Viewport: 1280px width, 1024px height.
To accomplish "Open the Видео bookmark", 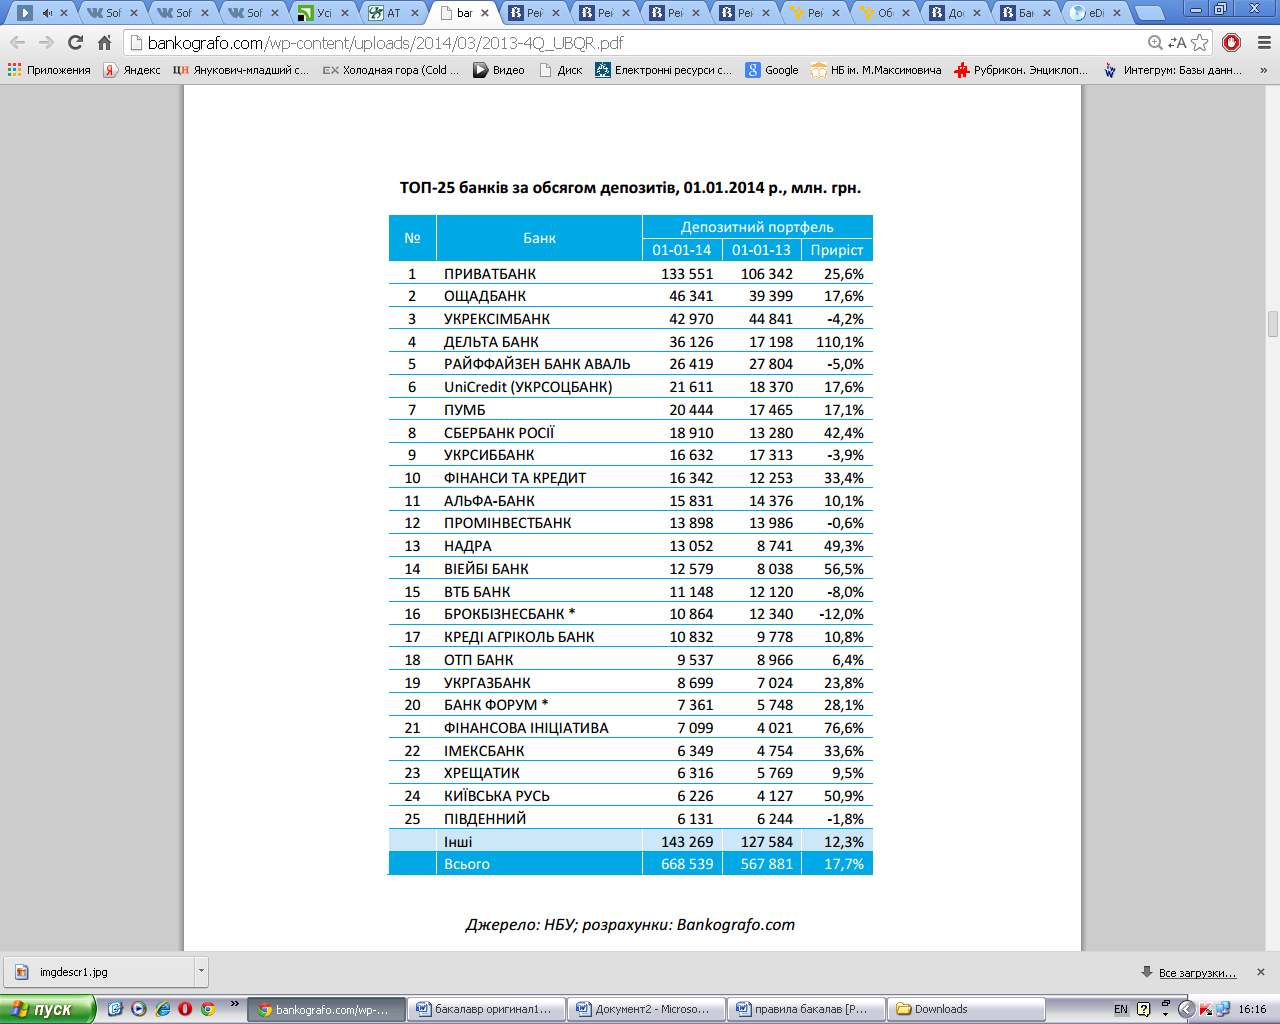I will point(499,70).
